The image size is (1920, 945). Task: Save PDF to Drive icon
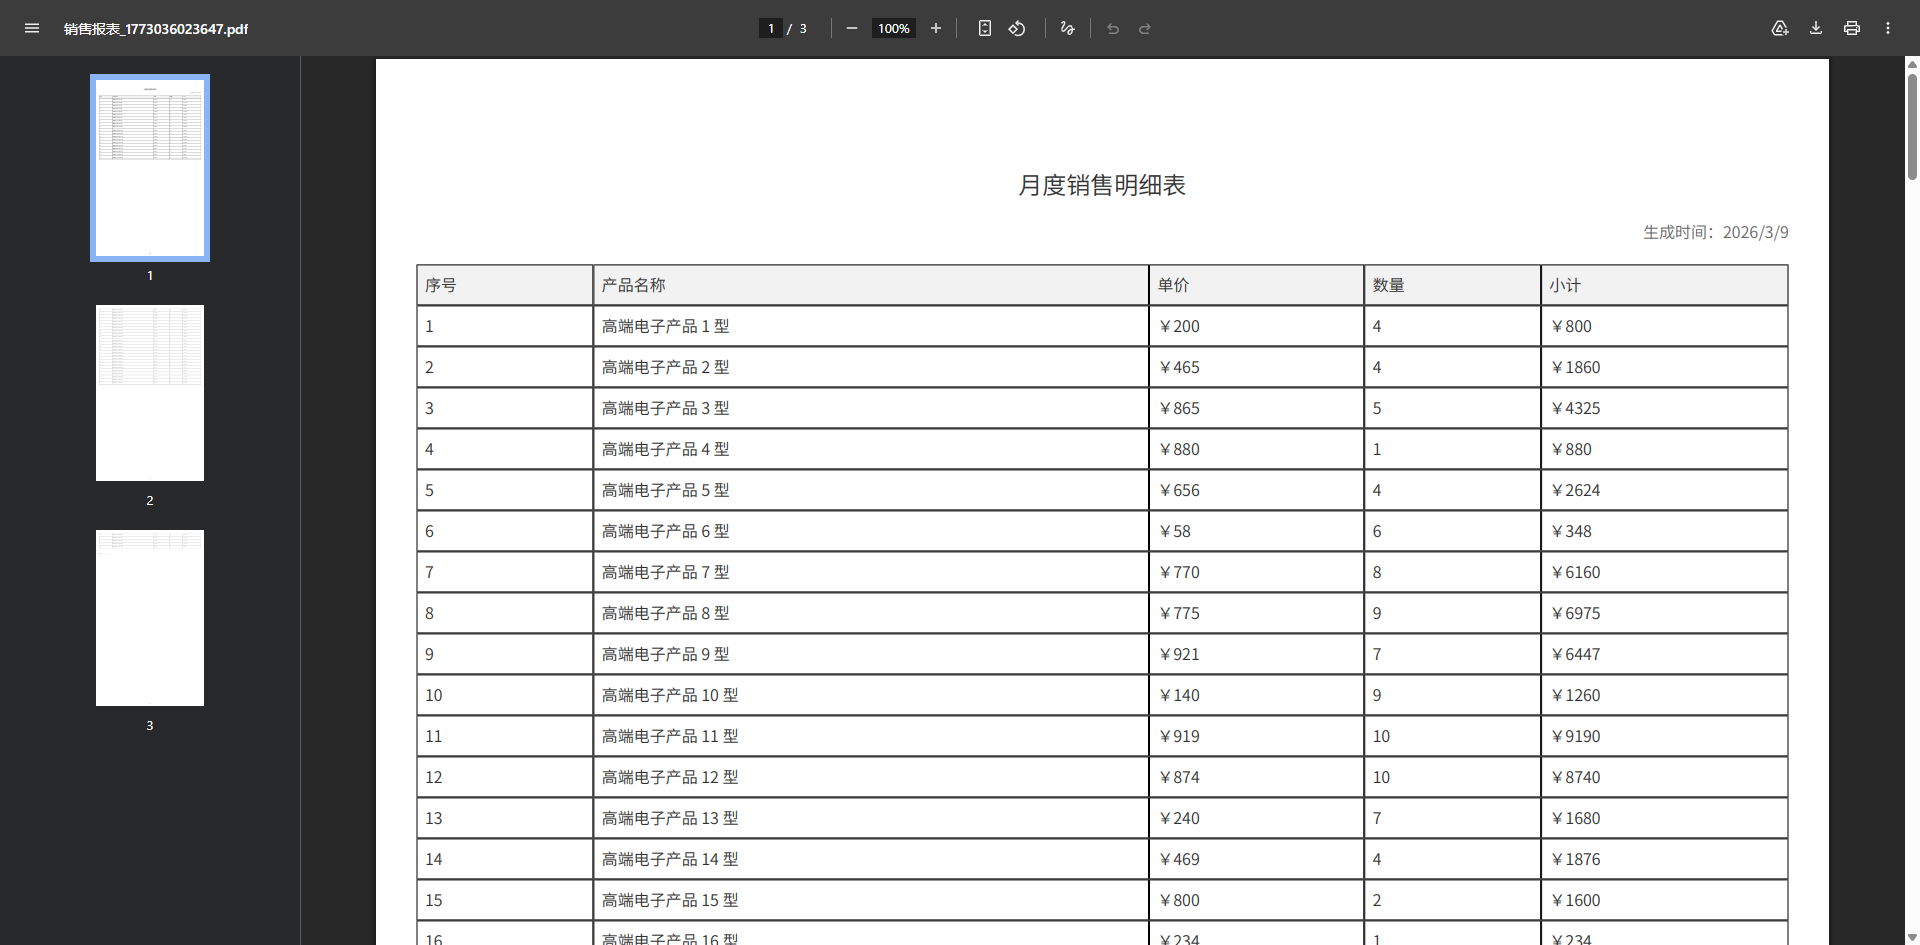pyautogui.click(x=1780, y=28)
